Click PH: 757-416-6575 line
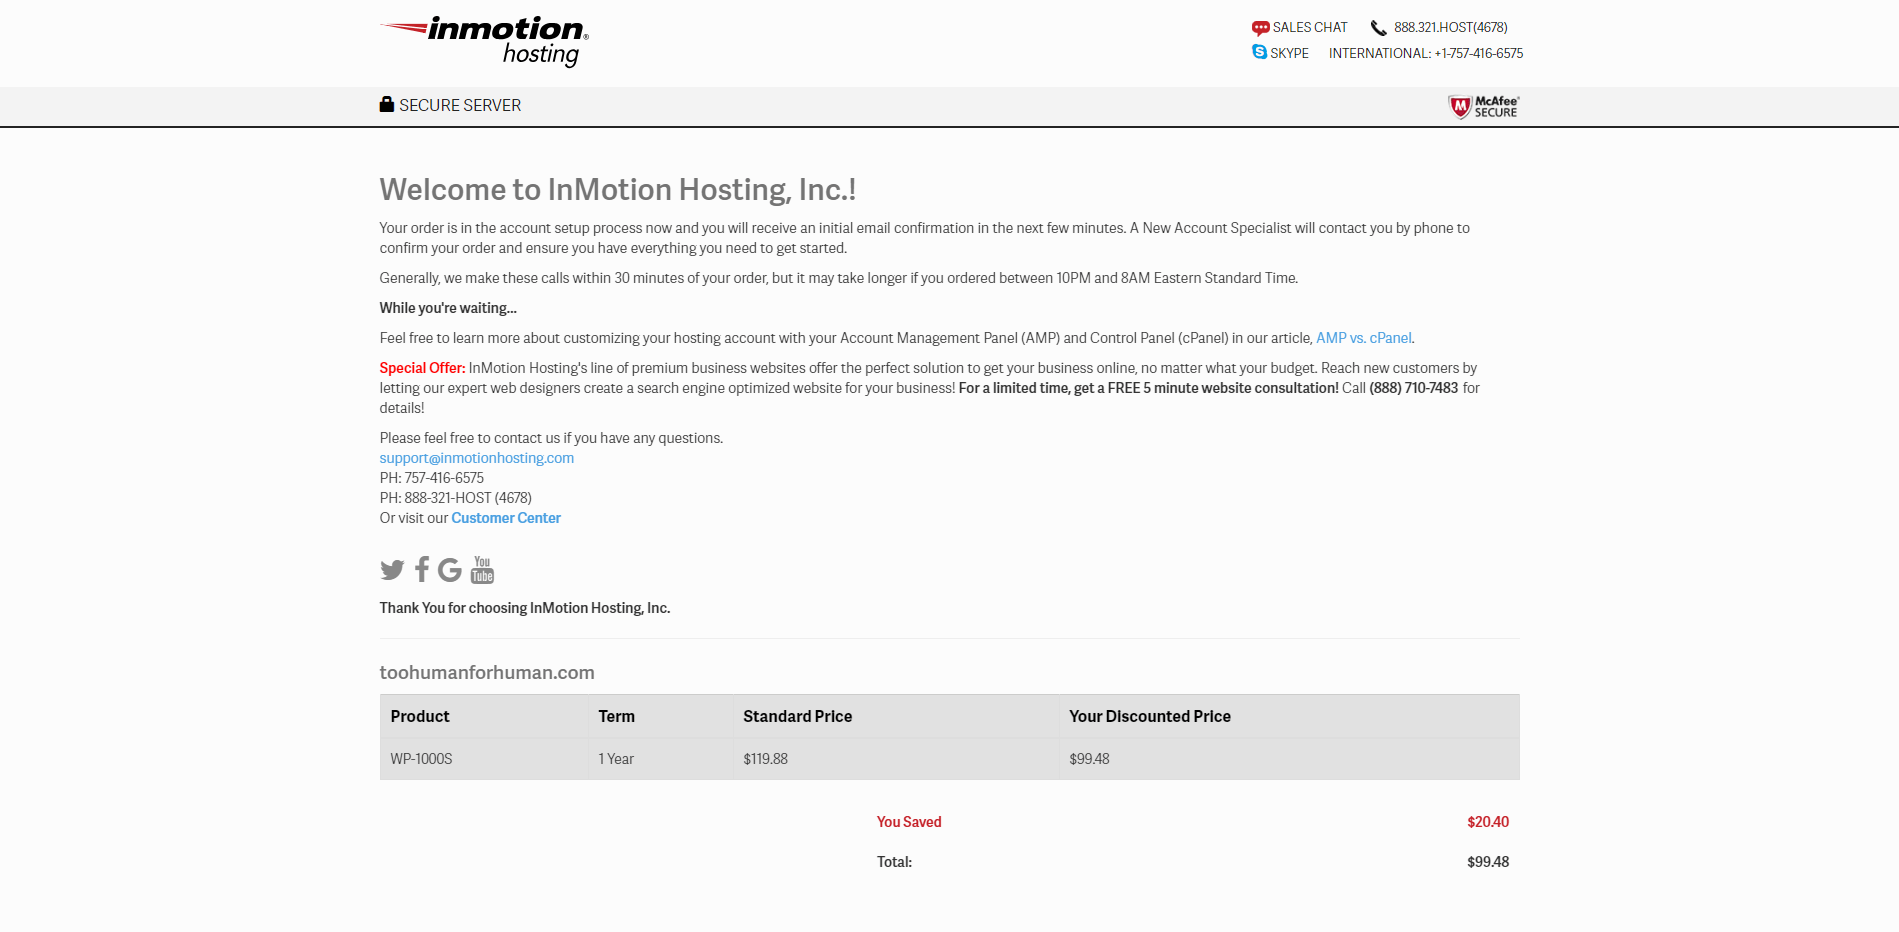Viewport: 1899px width, 932px height. [432, 478]
